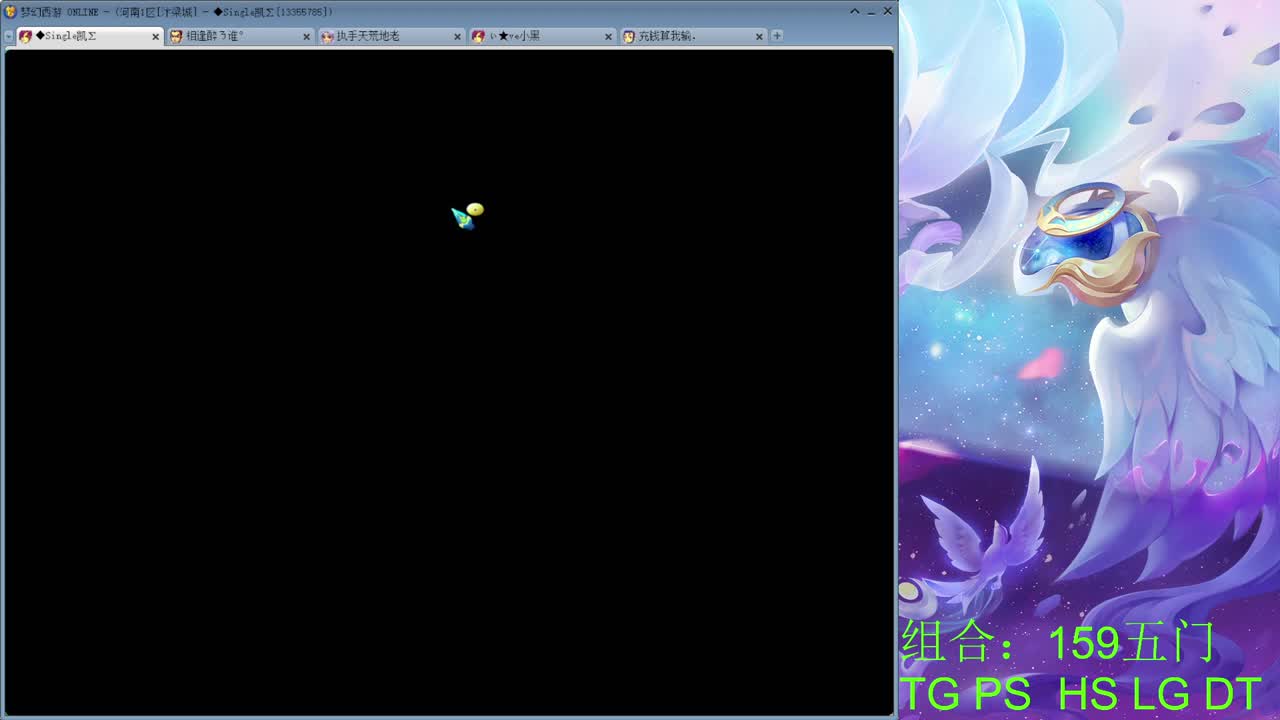
Task: Click the character avatar on ◆Single飘Σ tab
Action: (25, 36)
